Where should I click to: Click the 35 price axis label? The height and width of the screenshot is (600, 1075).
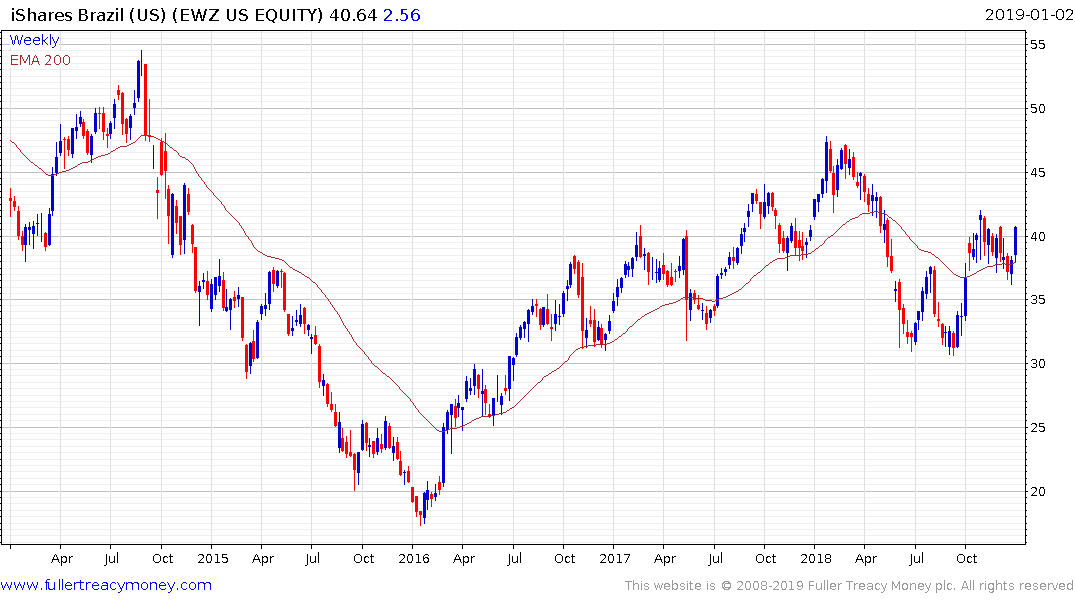[1037, 300]
